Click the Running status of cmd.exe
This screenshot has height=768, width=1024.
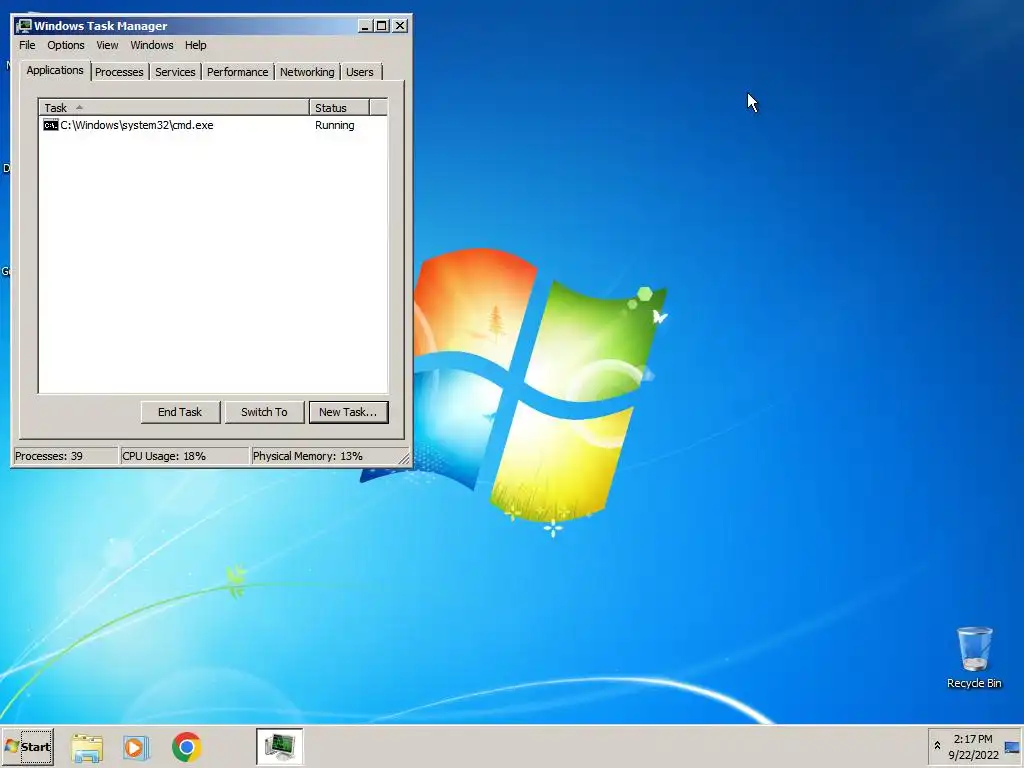coord(334,125)
